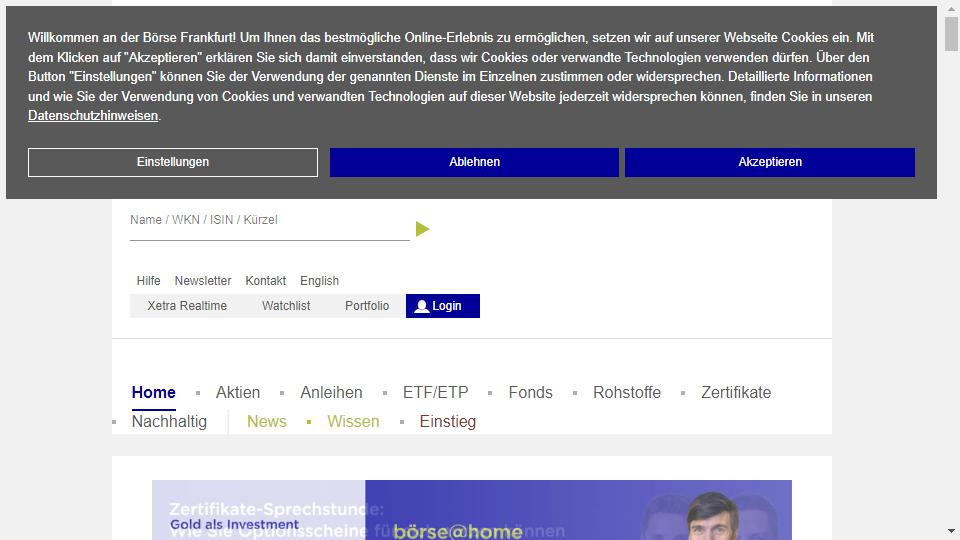Select Xetra Realtime
The width and height of the screenshot is (960, 540).
click(187, 306)
